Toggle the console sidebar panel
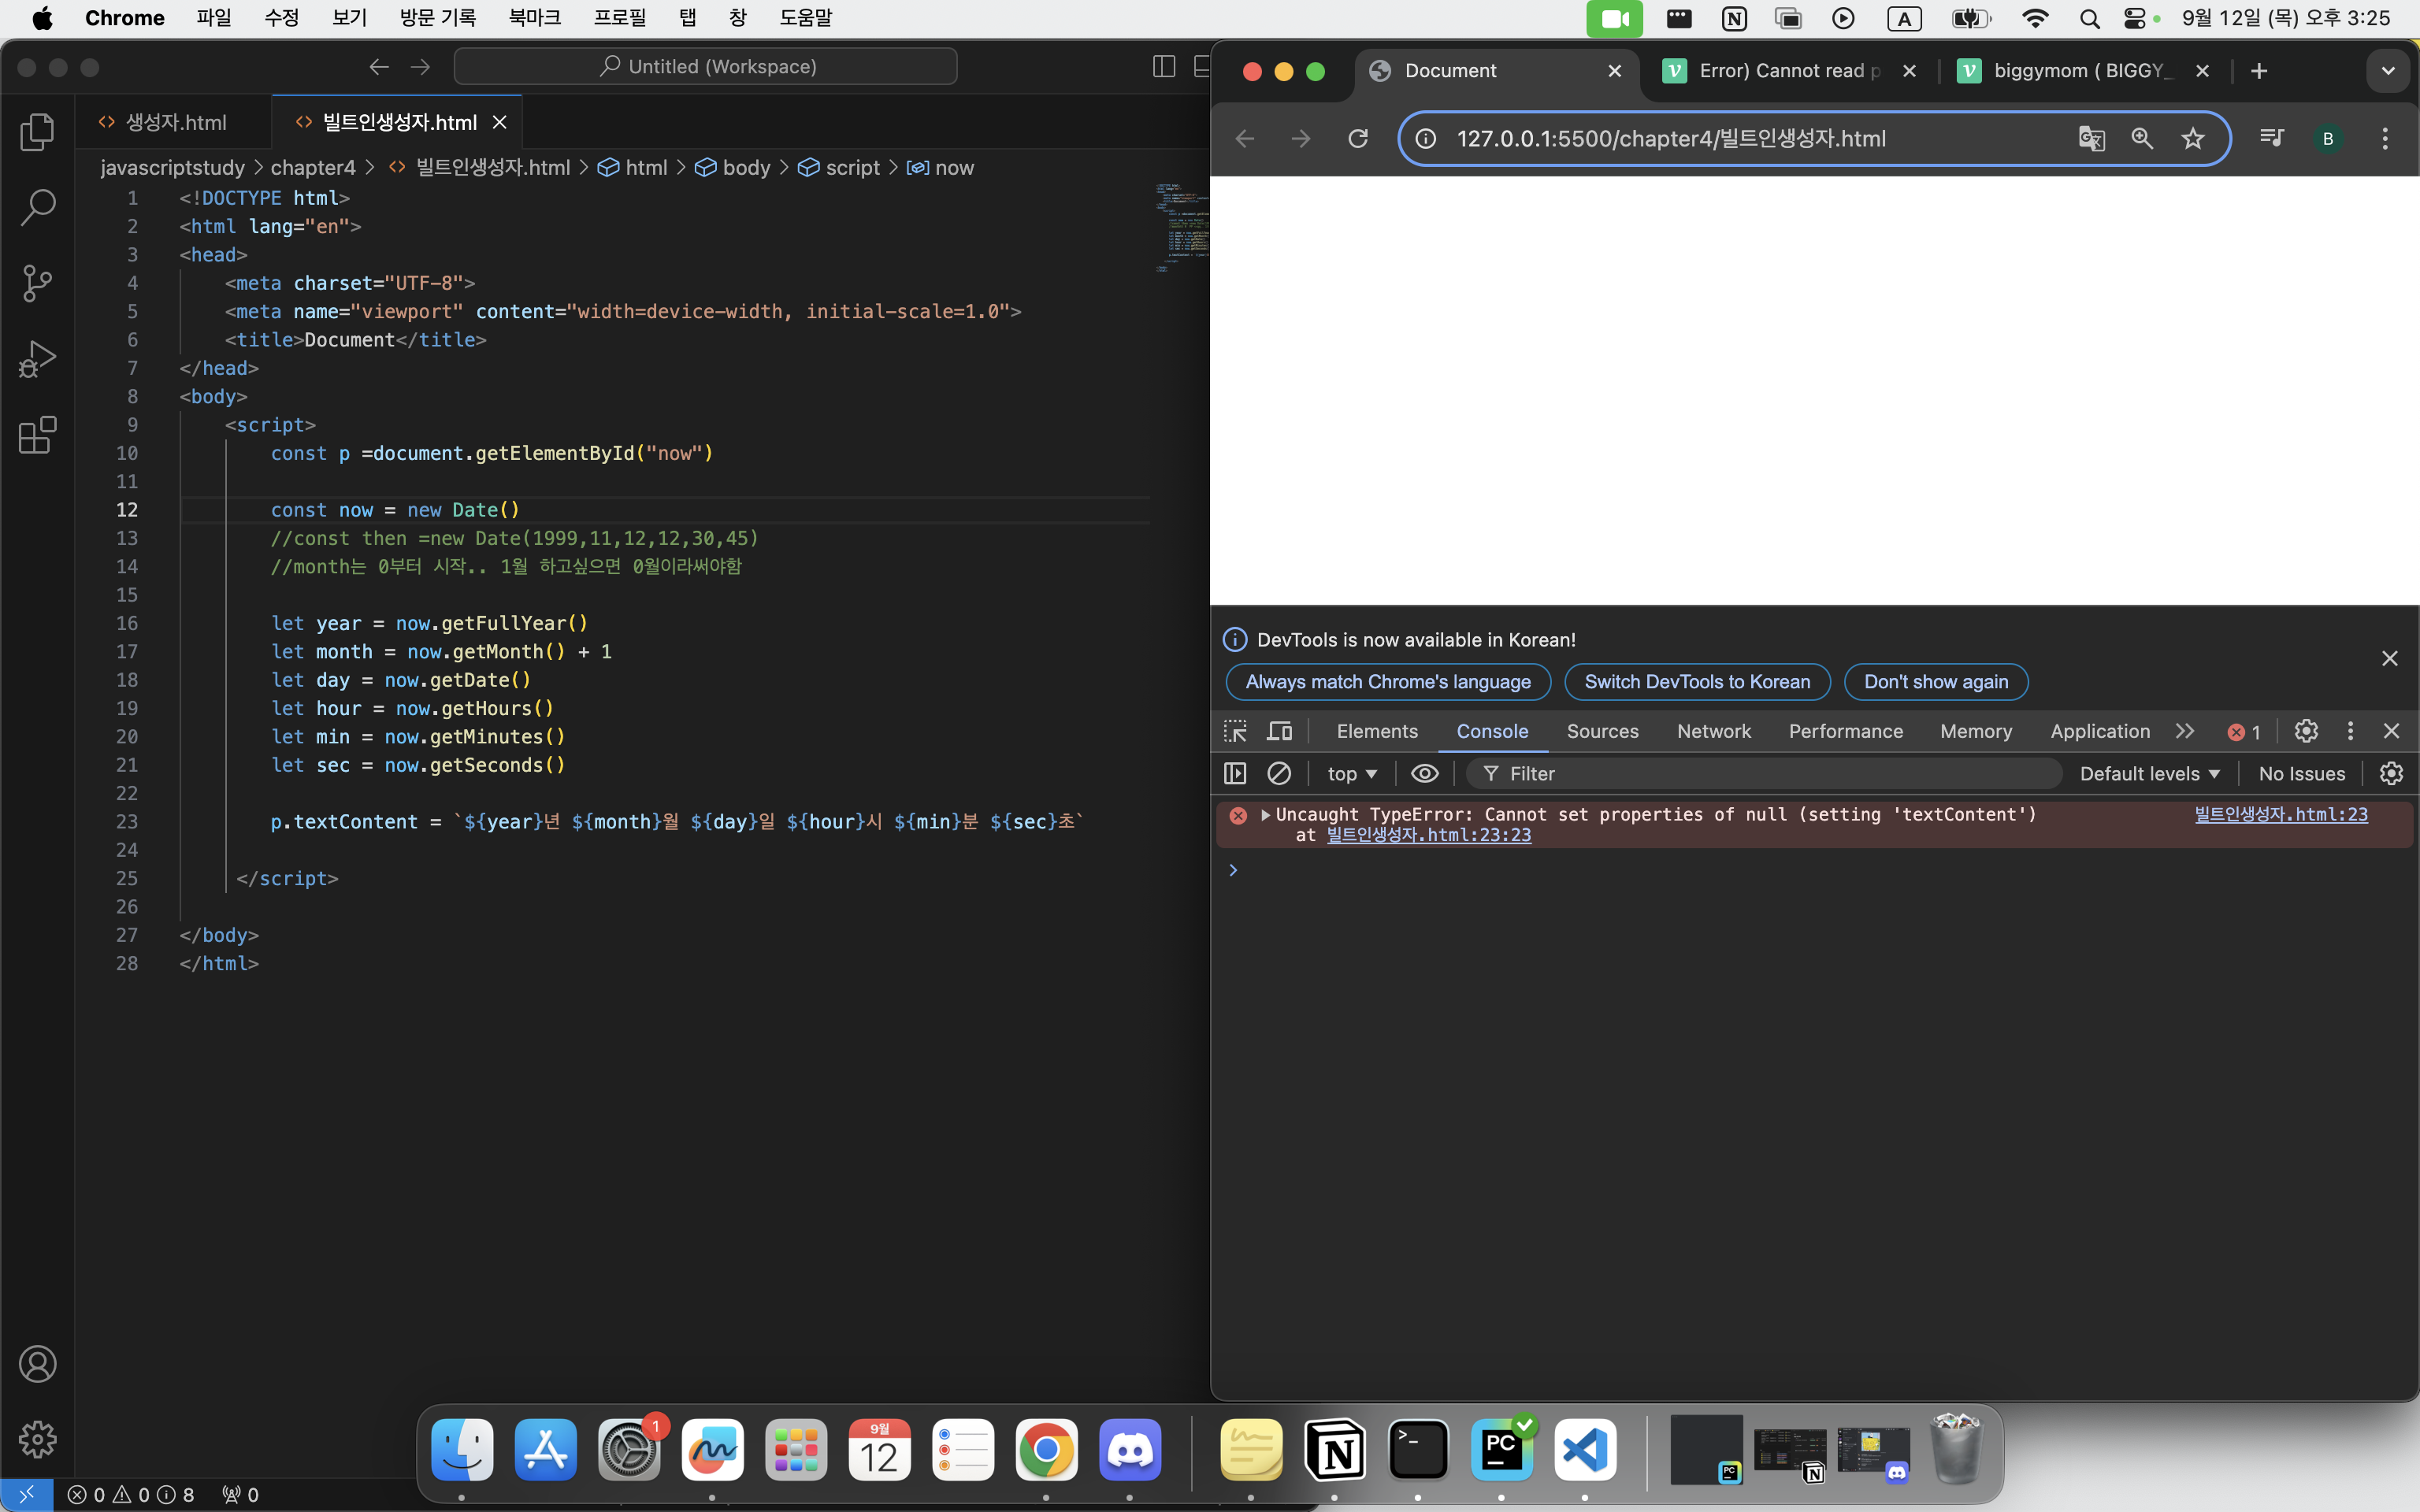 (x=1235, y=773)
